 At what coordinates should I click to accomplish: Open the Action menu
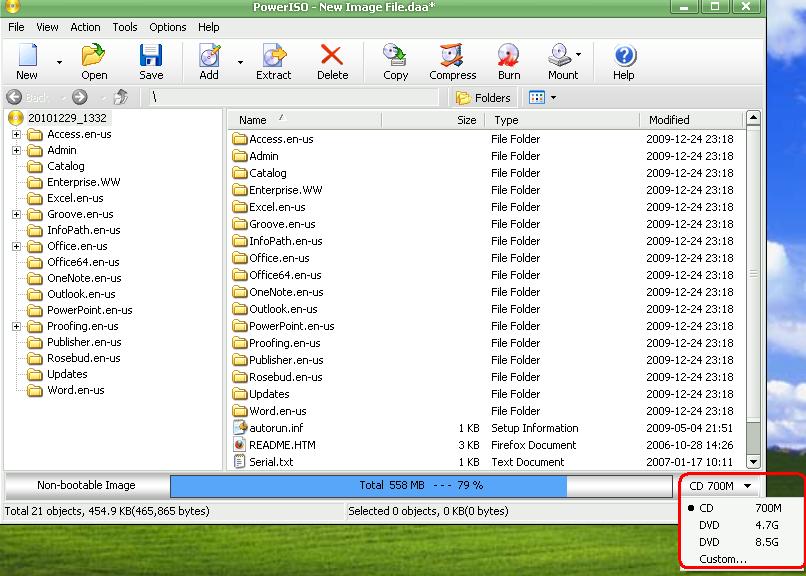click(x=85, y=27)
